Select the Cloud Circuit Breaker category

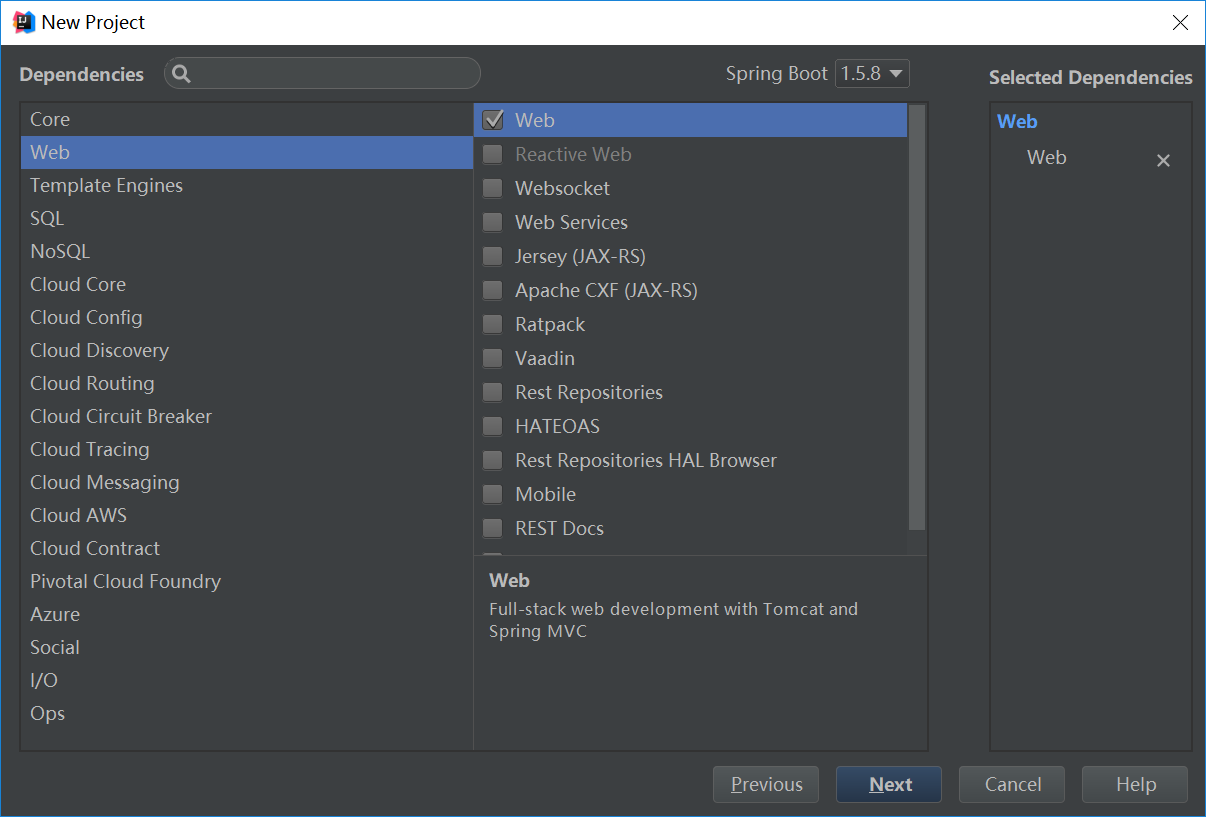pos(246,416)
